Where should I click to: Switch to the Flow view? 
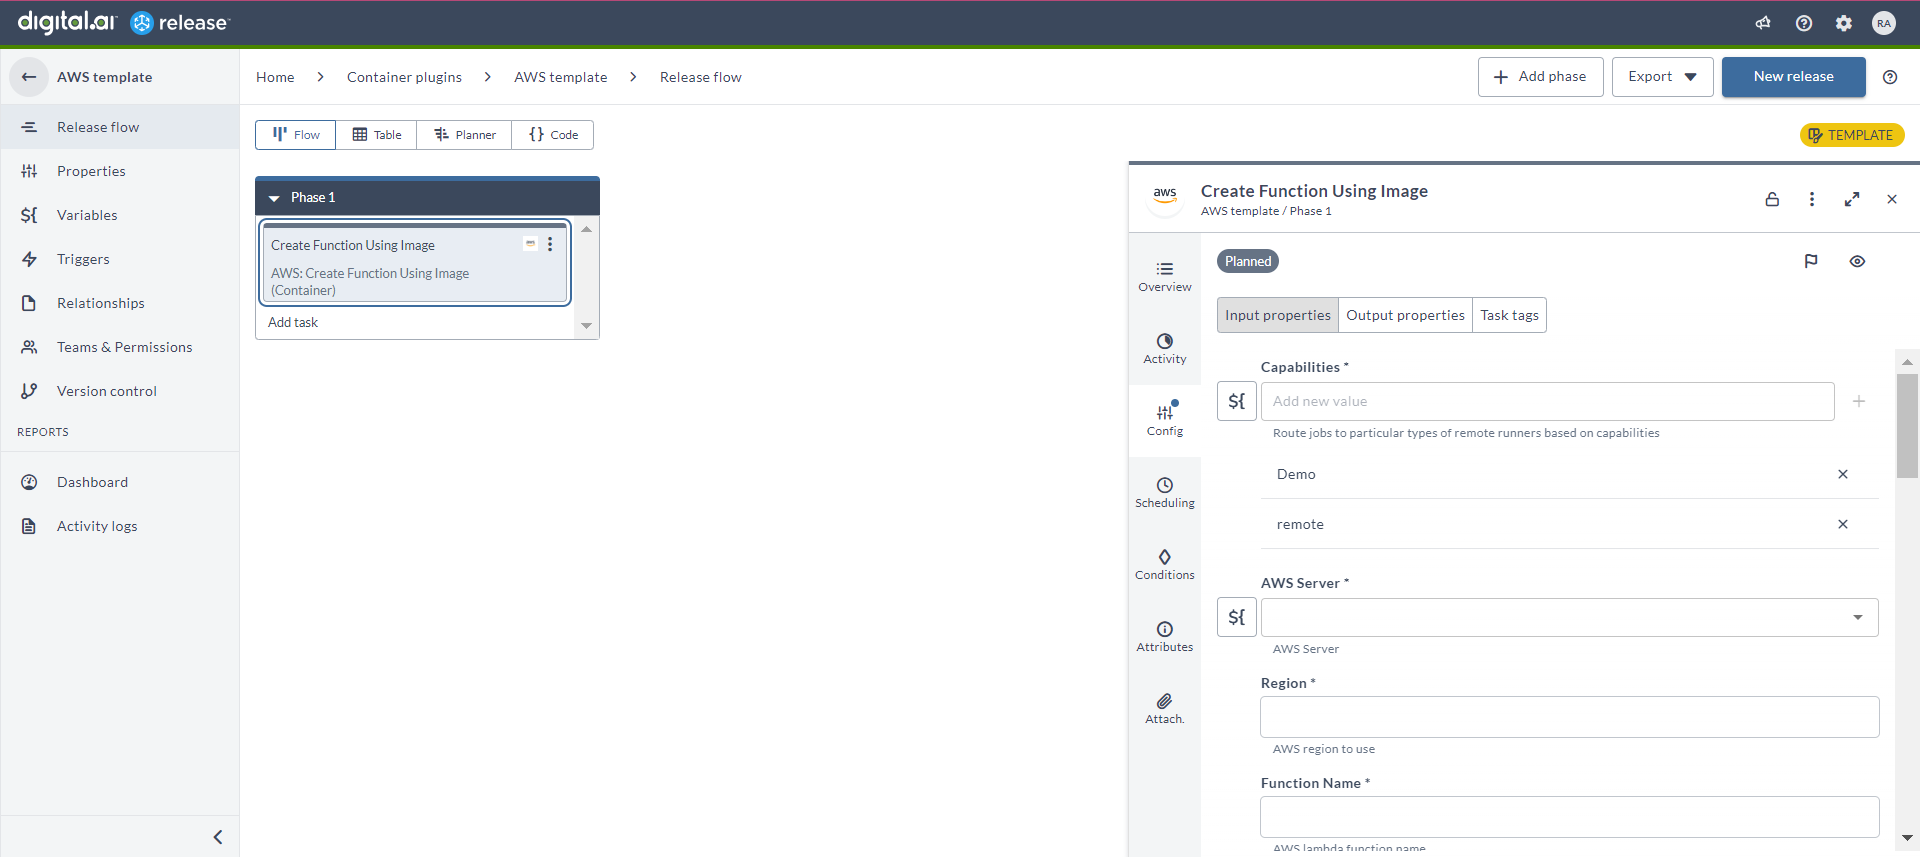coord(296,135)
